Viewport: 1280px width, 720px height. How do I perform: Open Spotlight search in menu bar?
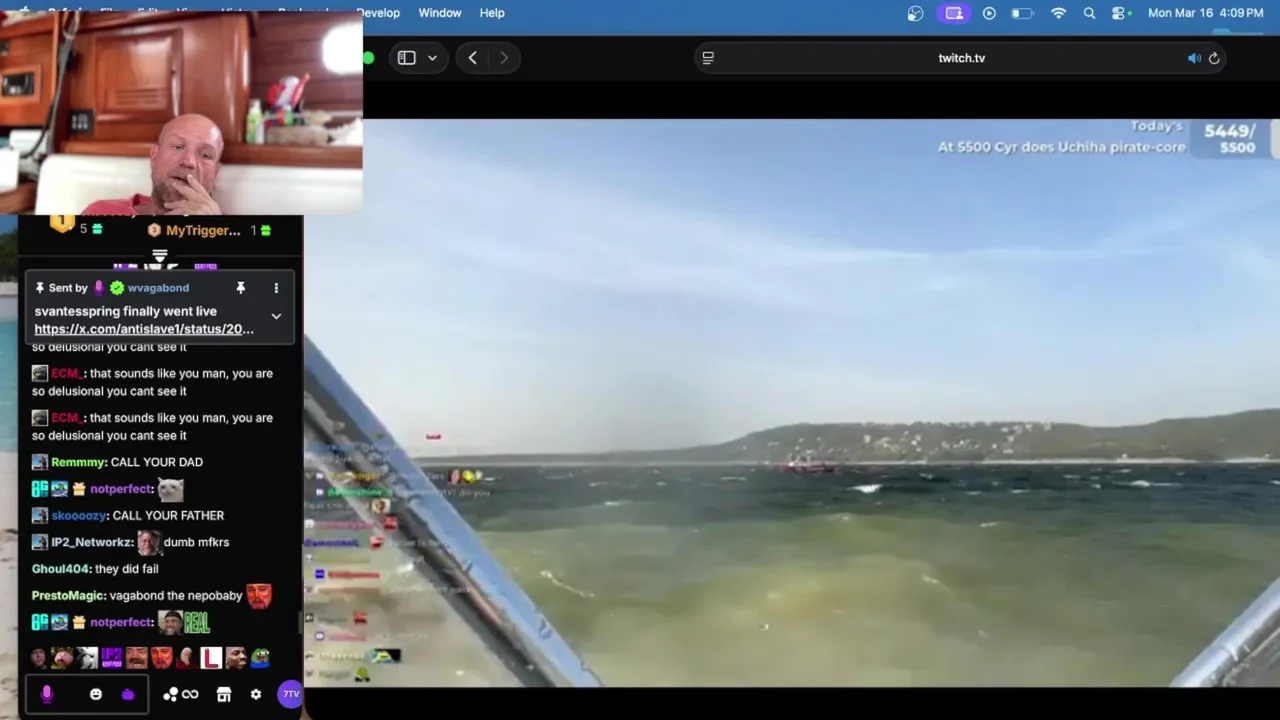1089,13
